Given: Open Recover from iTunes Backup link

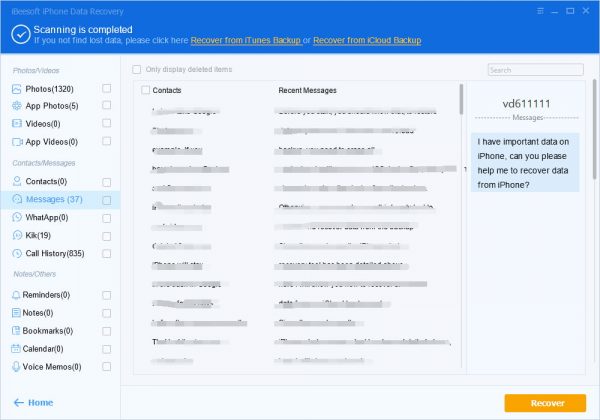Looking at the screenshot, I should click(x=246, y=40).
